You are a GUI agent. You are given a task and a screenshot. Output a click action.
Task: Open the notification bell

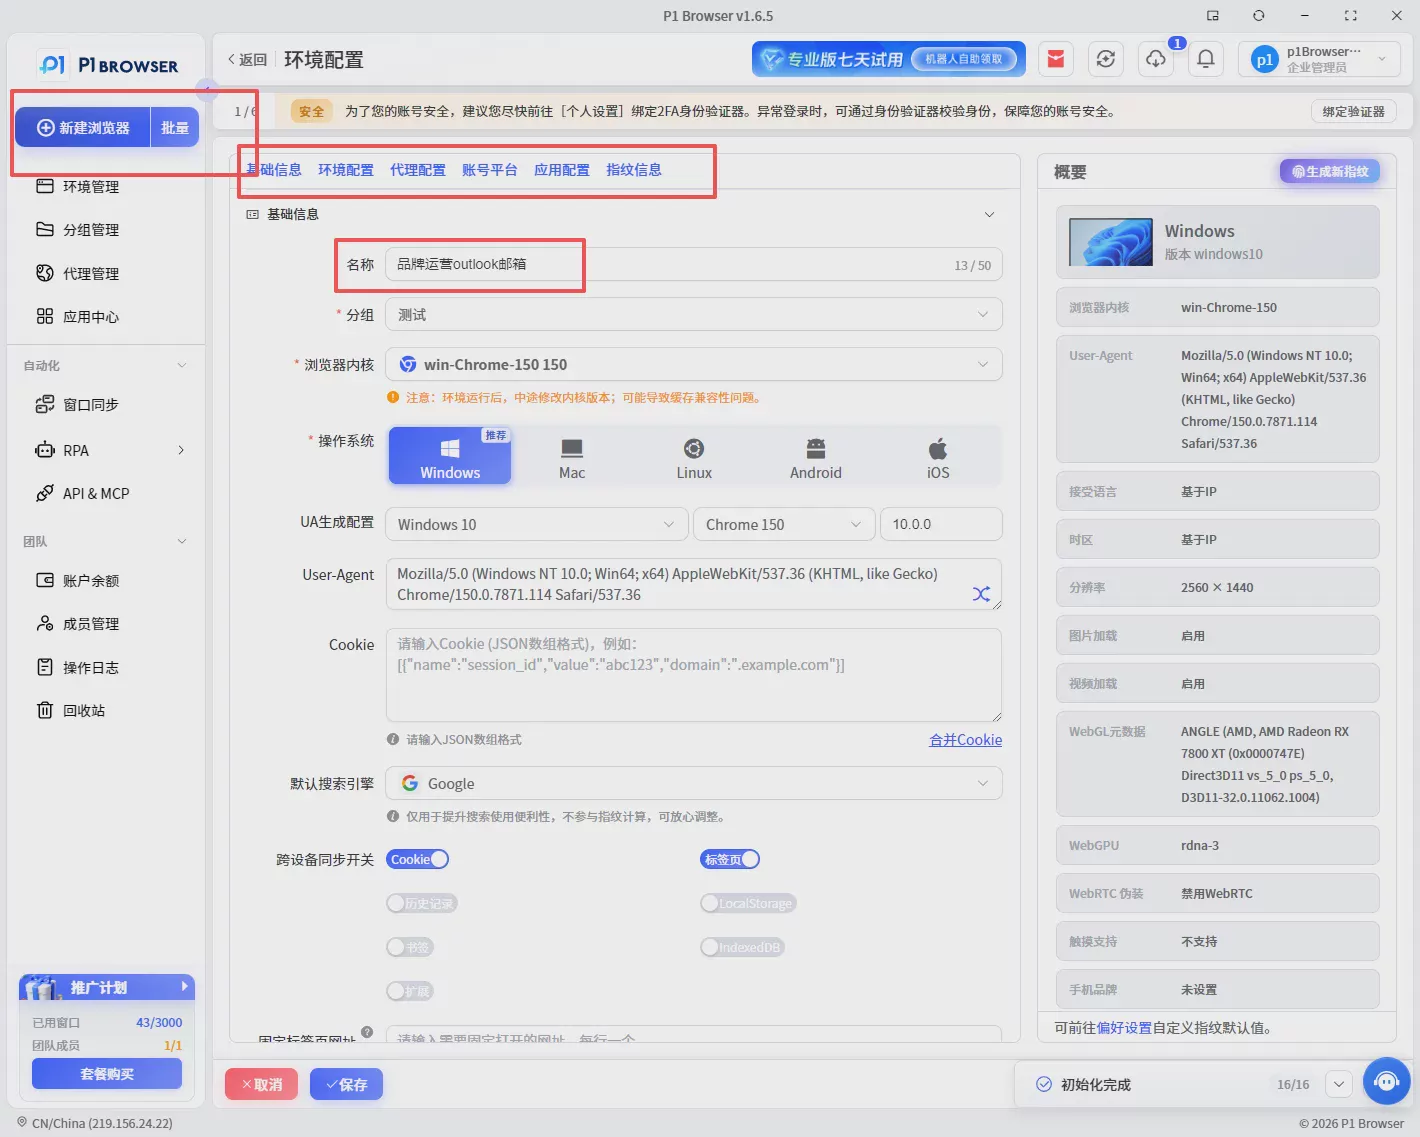(x=1206, y=59)
